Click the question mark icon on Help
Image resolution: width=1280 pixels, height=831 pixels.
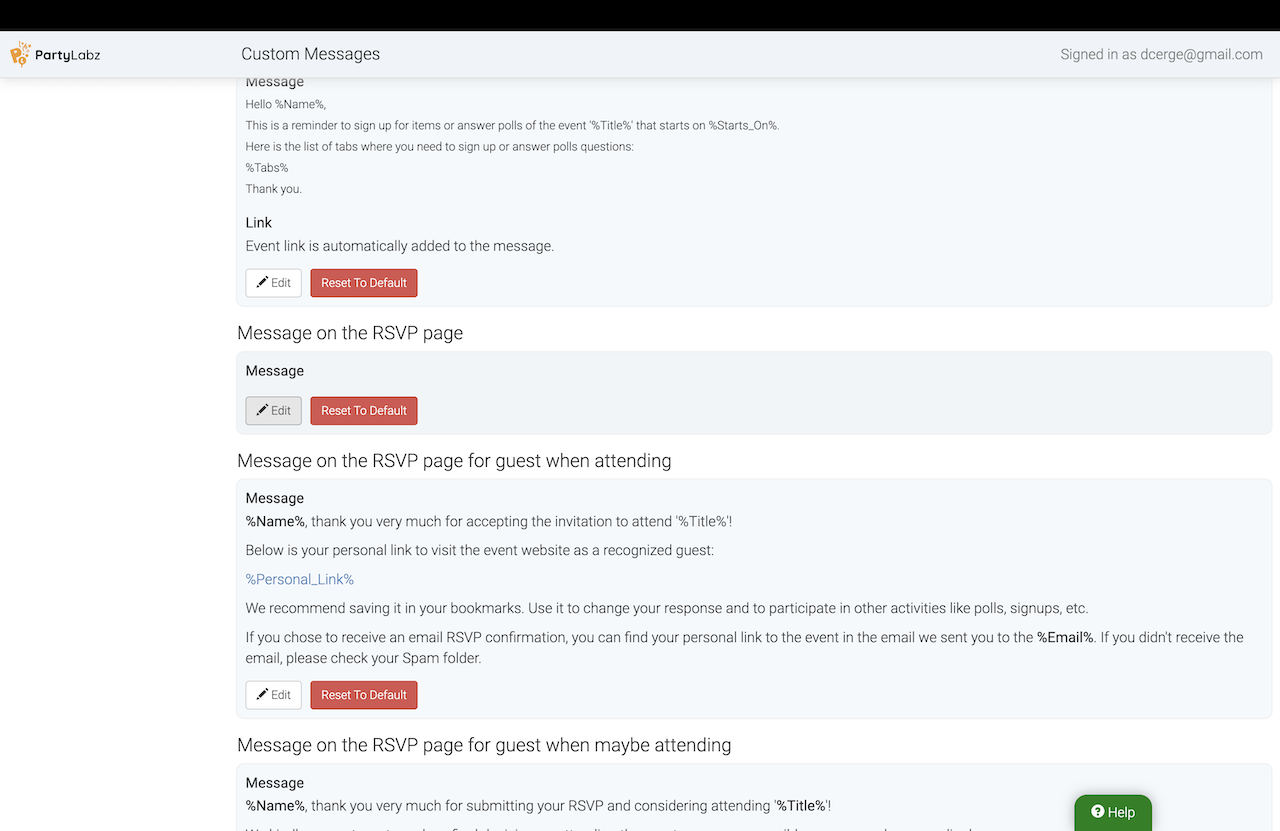(1097, 812)
